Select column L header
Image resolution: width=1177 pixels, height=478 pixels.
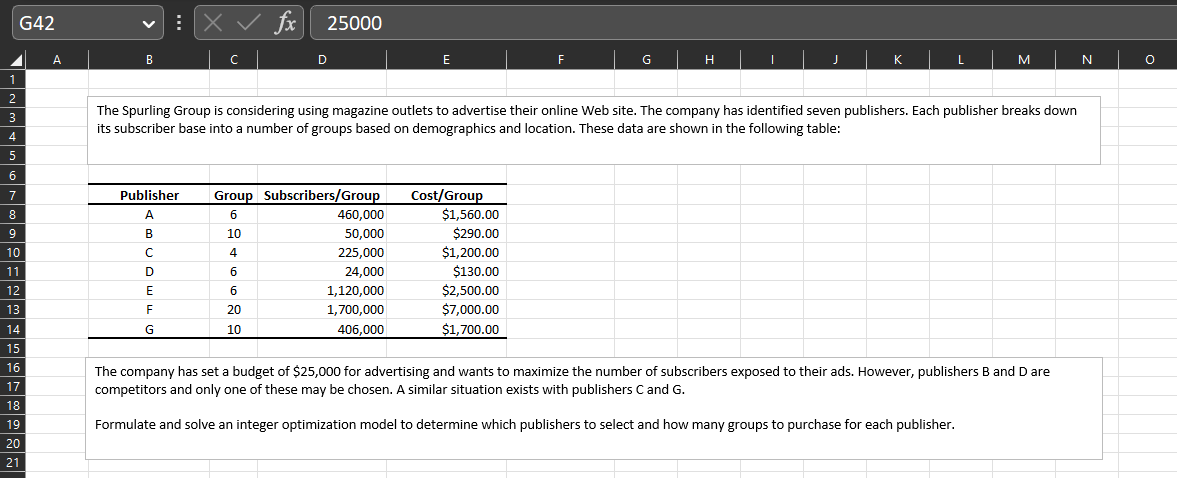(x=962, y=60)
